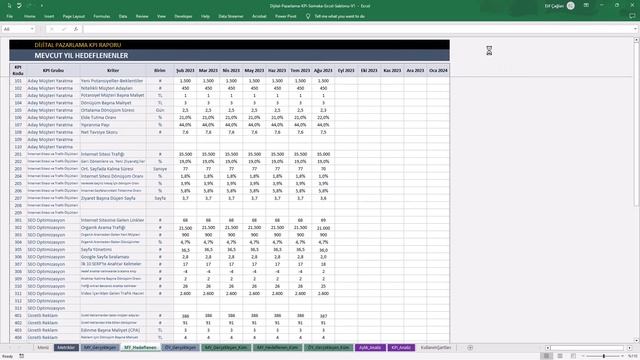
Task: Open the Data Streamer ribbon tab
Action: pos(231,16)
